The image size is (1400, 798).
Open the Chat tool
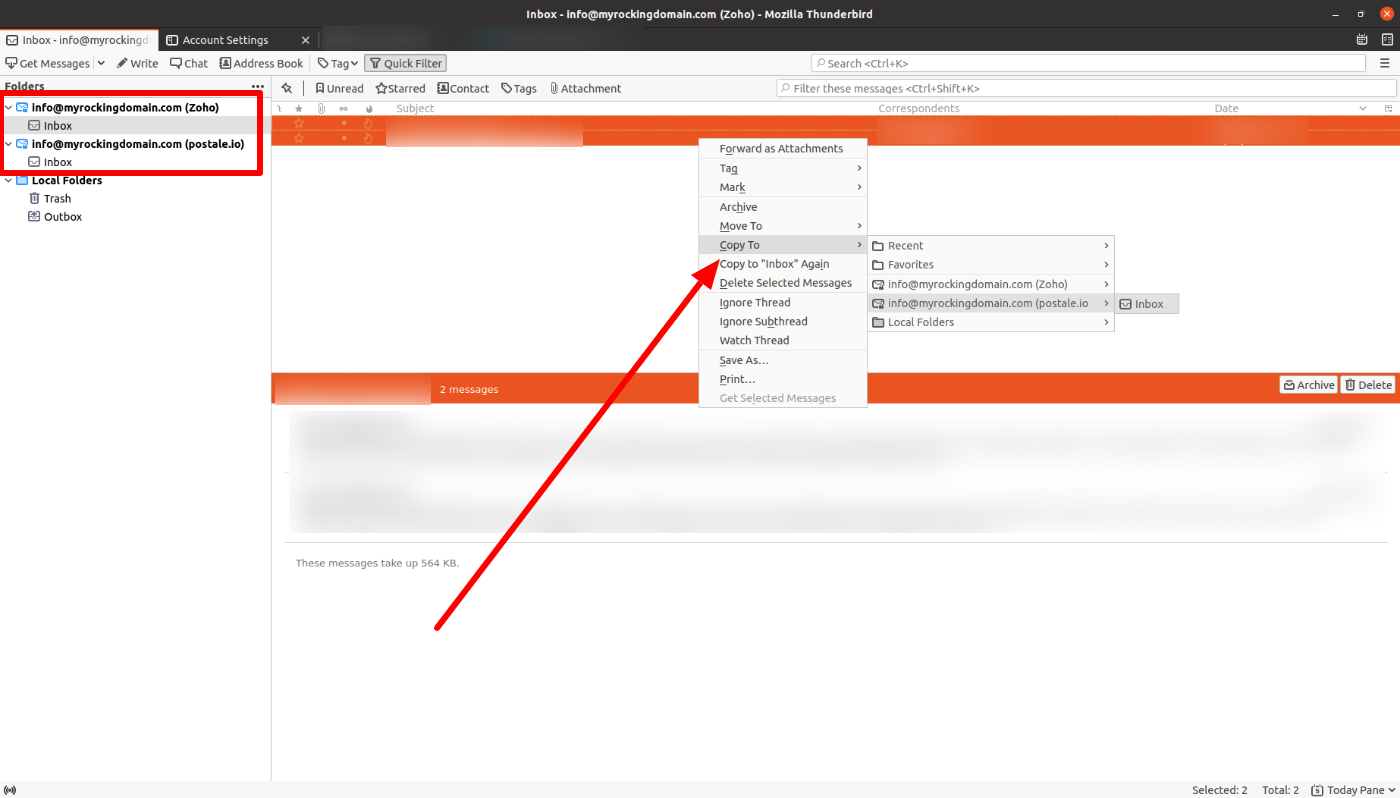189,63
